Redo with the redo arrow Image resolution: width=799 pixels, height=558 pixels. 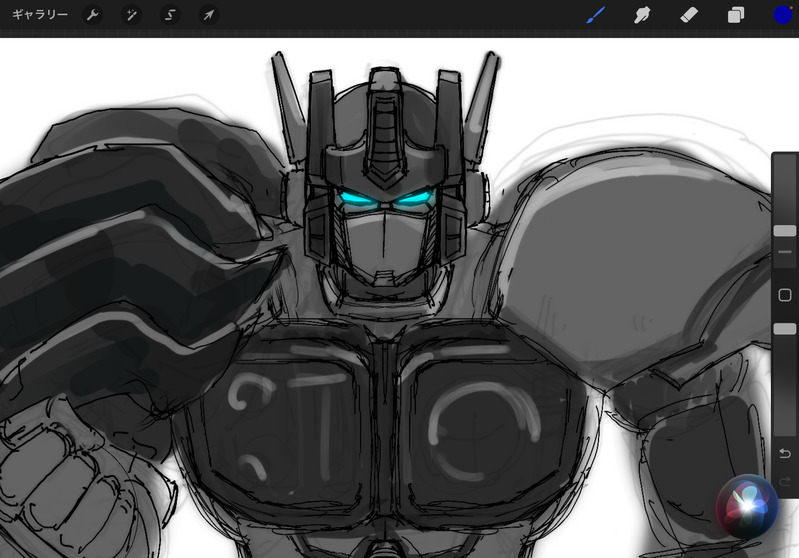pos(785,481)
